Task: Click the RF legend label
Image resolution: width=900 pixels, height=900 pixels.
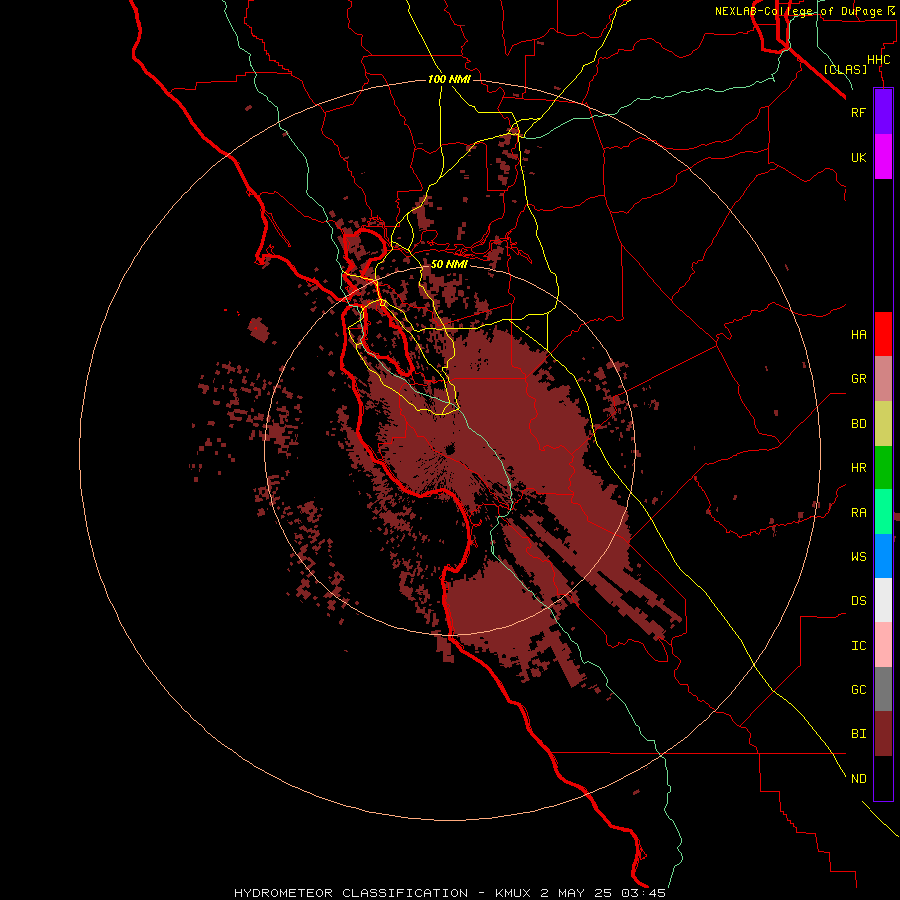Action: coord(858,112)
